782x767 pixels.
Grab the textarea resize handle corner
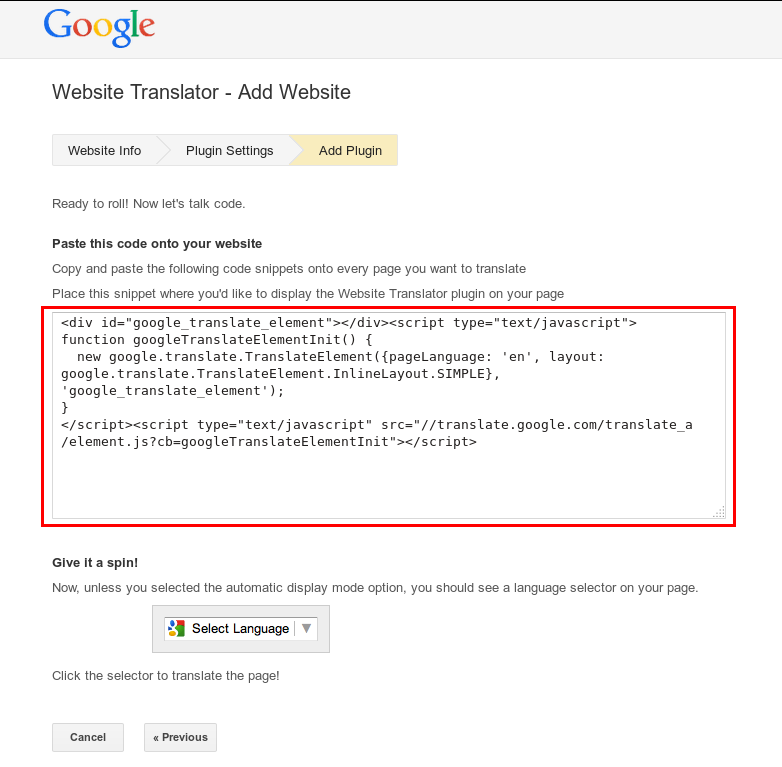[x=720, y=513]
